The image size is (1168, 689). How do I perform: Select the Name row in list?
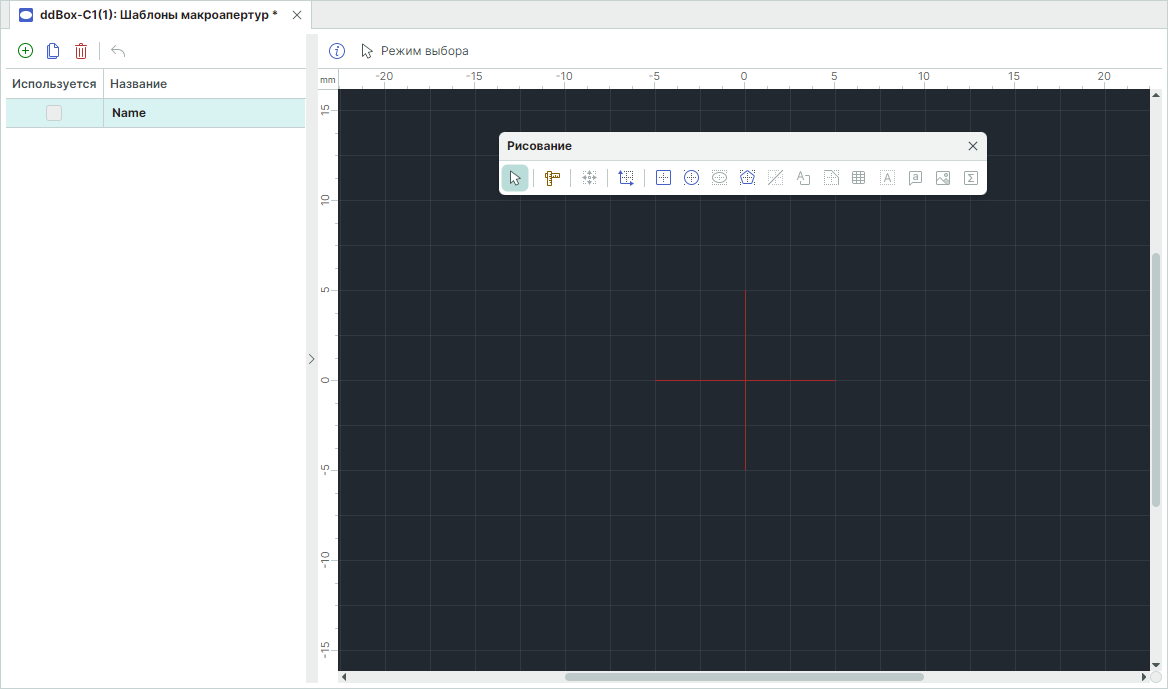pyautogui.click(x=200, y=114)
